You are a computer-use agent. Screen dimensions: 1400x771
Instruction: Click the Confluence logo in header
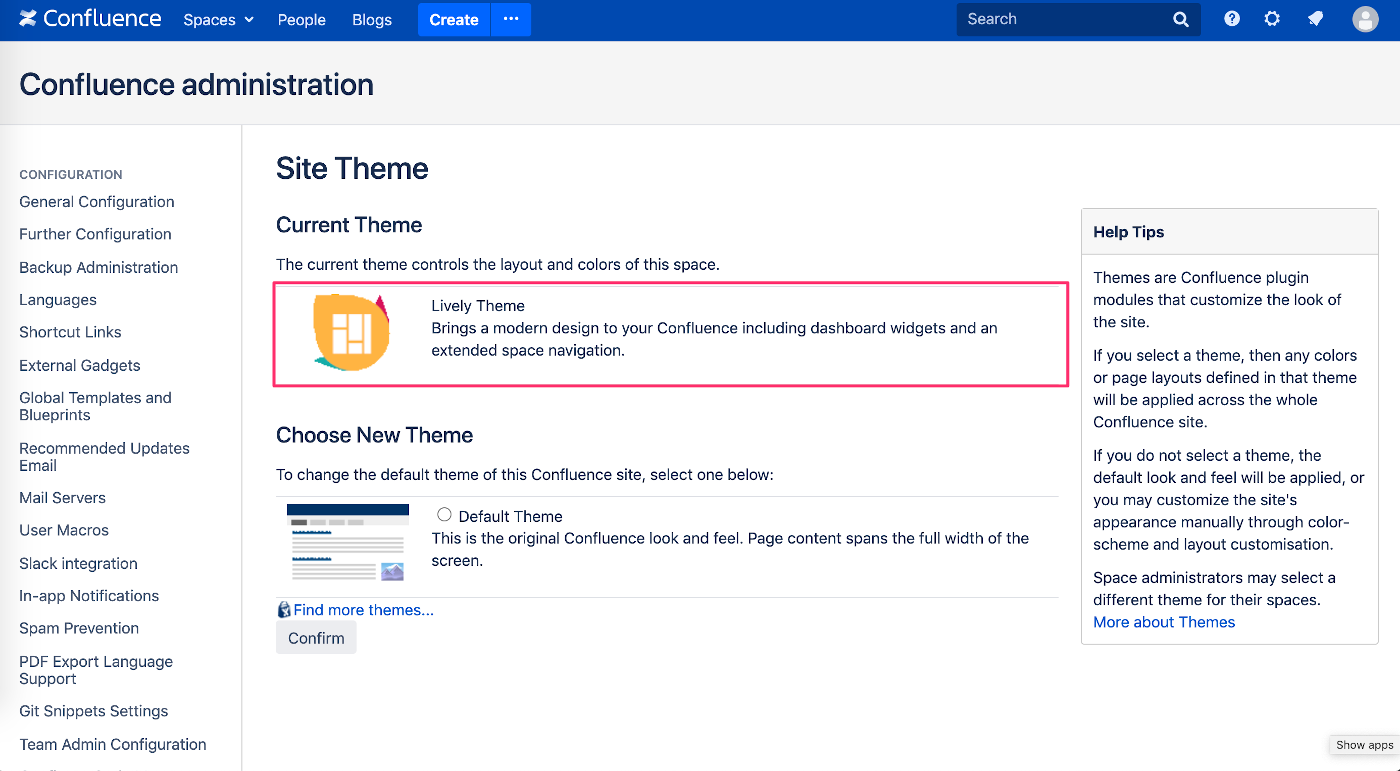click(90, 19)
